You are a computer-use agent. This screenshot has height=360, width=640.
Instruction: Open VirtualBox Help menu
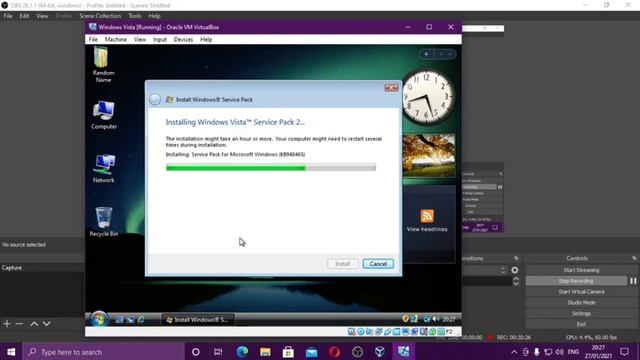point(206,40)
